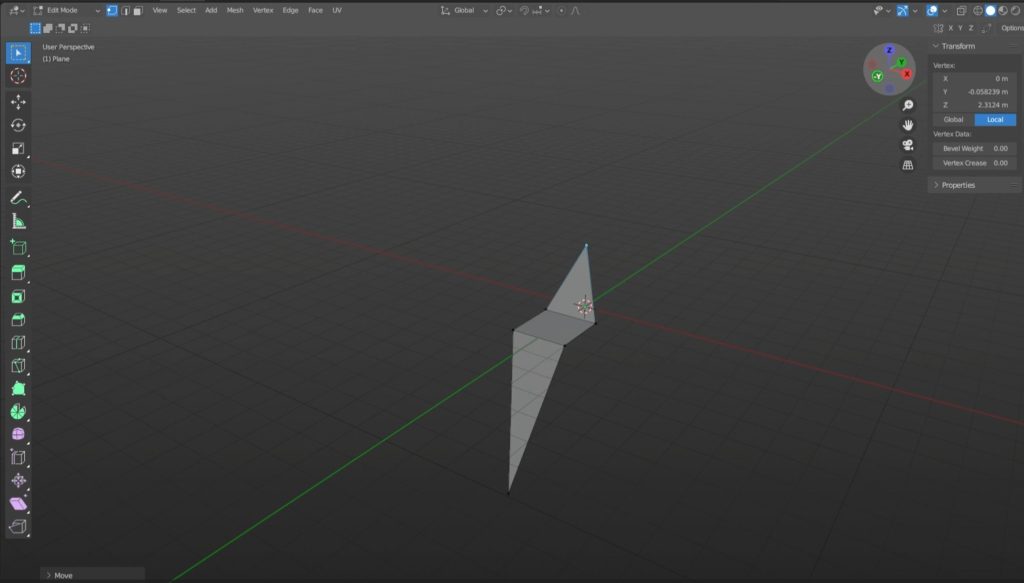
Task: Choose the Rotate tool
Action: click(18, 125)
